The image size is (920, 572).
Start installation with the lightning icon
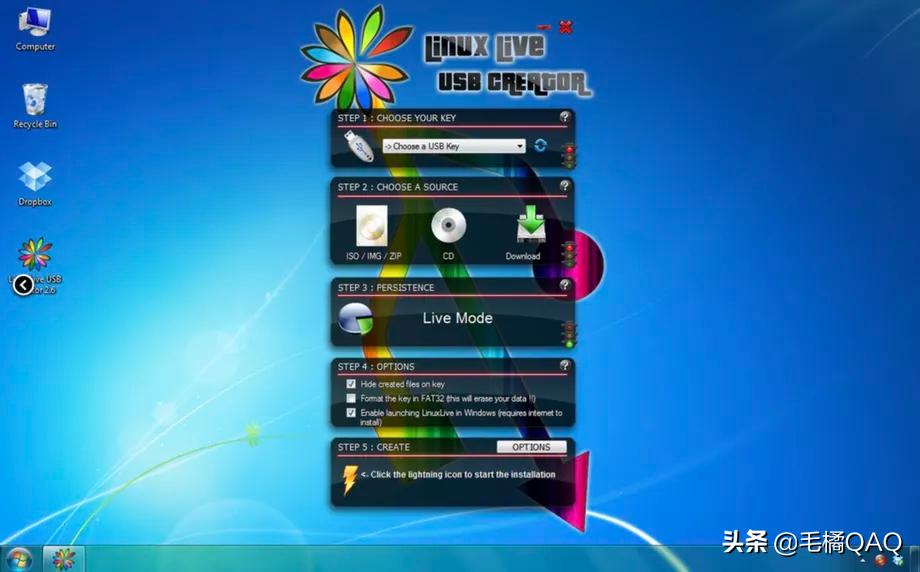350,479
